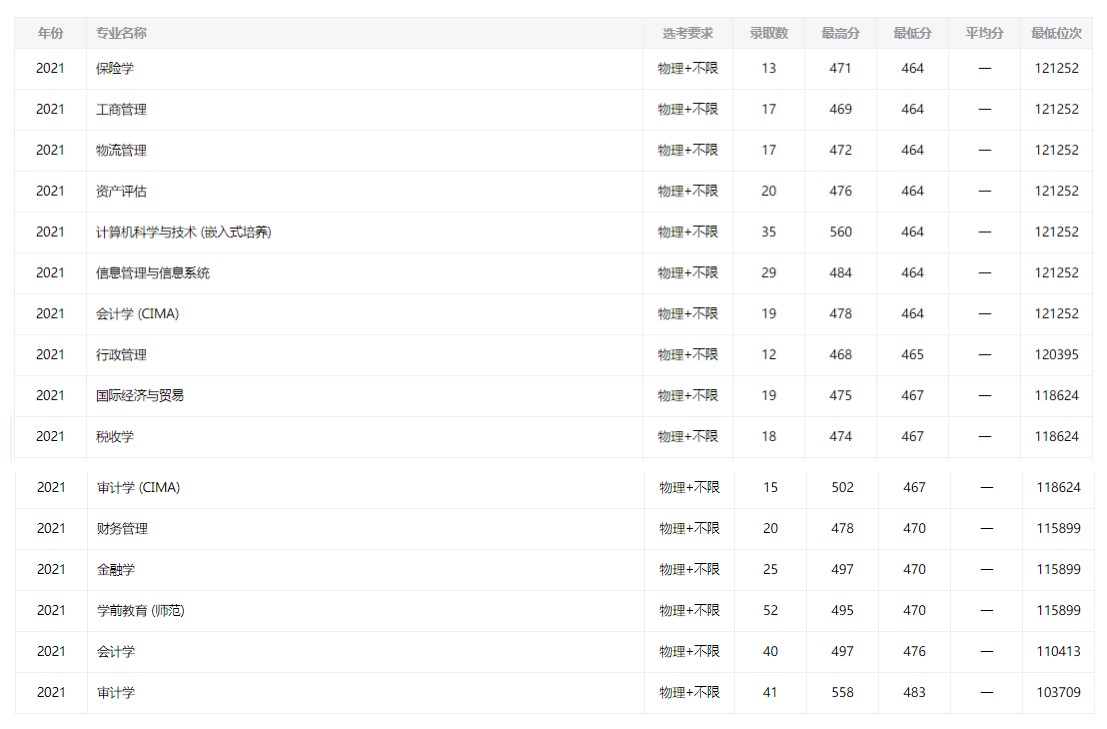Viewport: 1107px width, 729px height.
Task: Click the highest score cell 560
Action: pyautogui.click(x=840, y=232)
